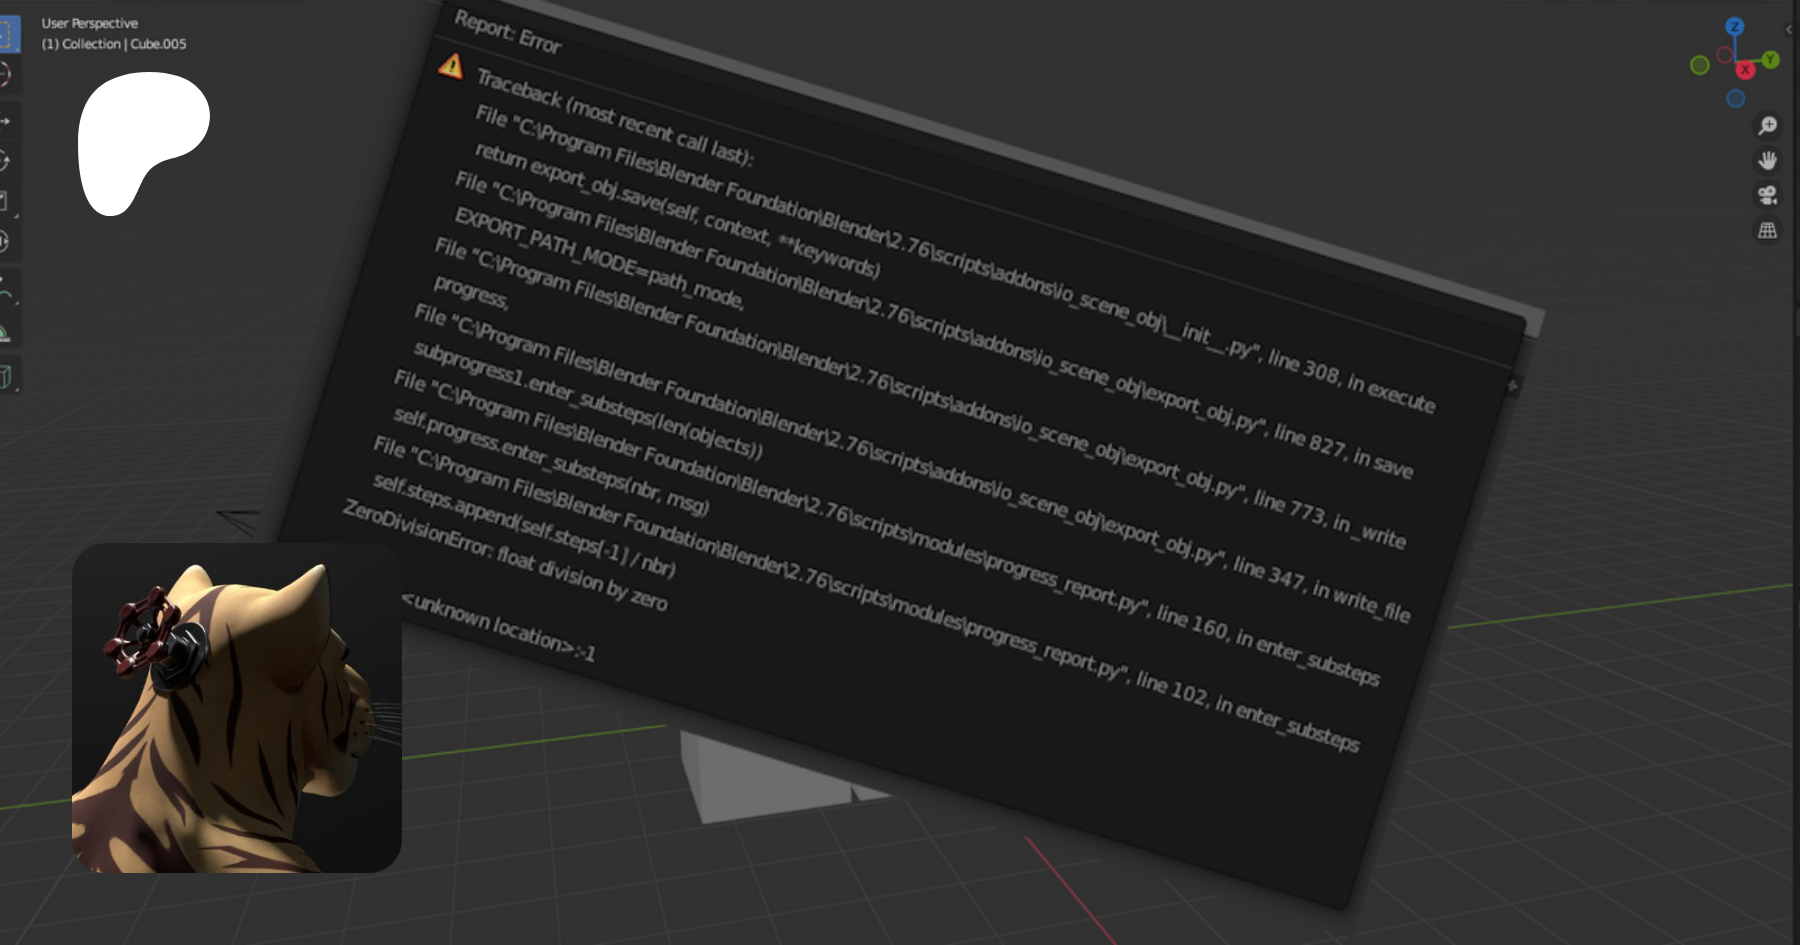The image size is (1800, 945).
Task: Snap view to red X axis
Action: (x=1746, y=70)
